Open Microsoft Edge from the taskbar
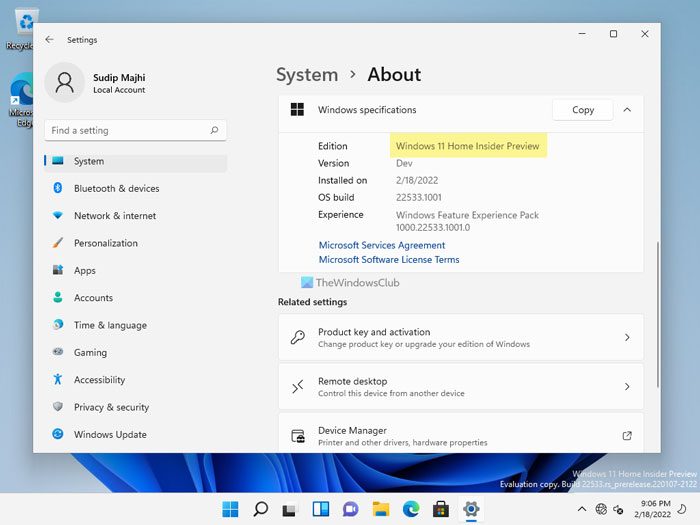700x525 pixels. (410, 509)
